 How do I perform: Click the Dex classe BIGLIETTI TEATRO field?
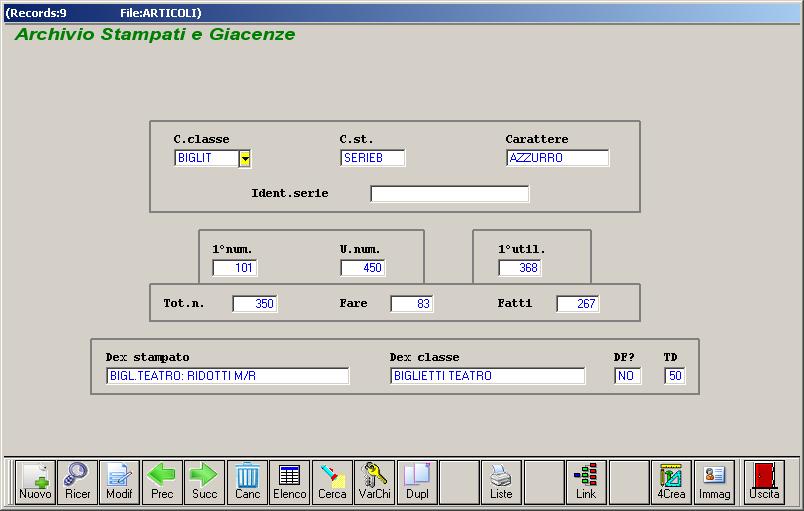[x=488, y=376]
